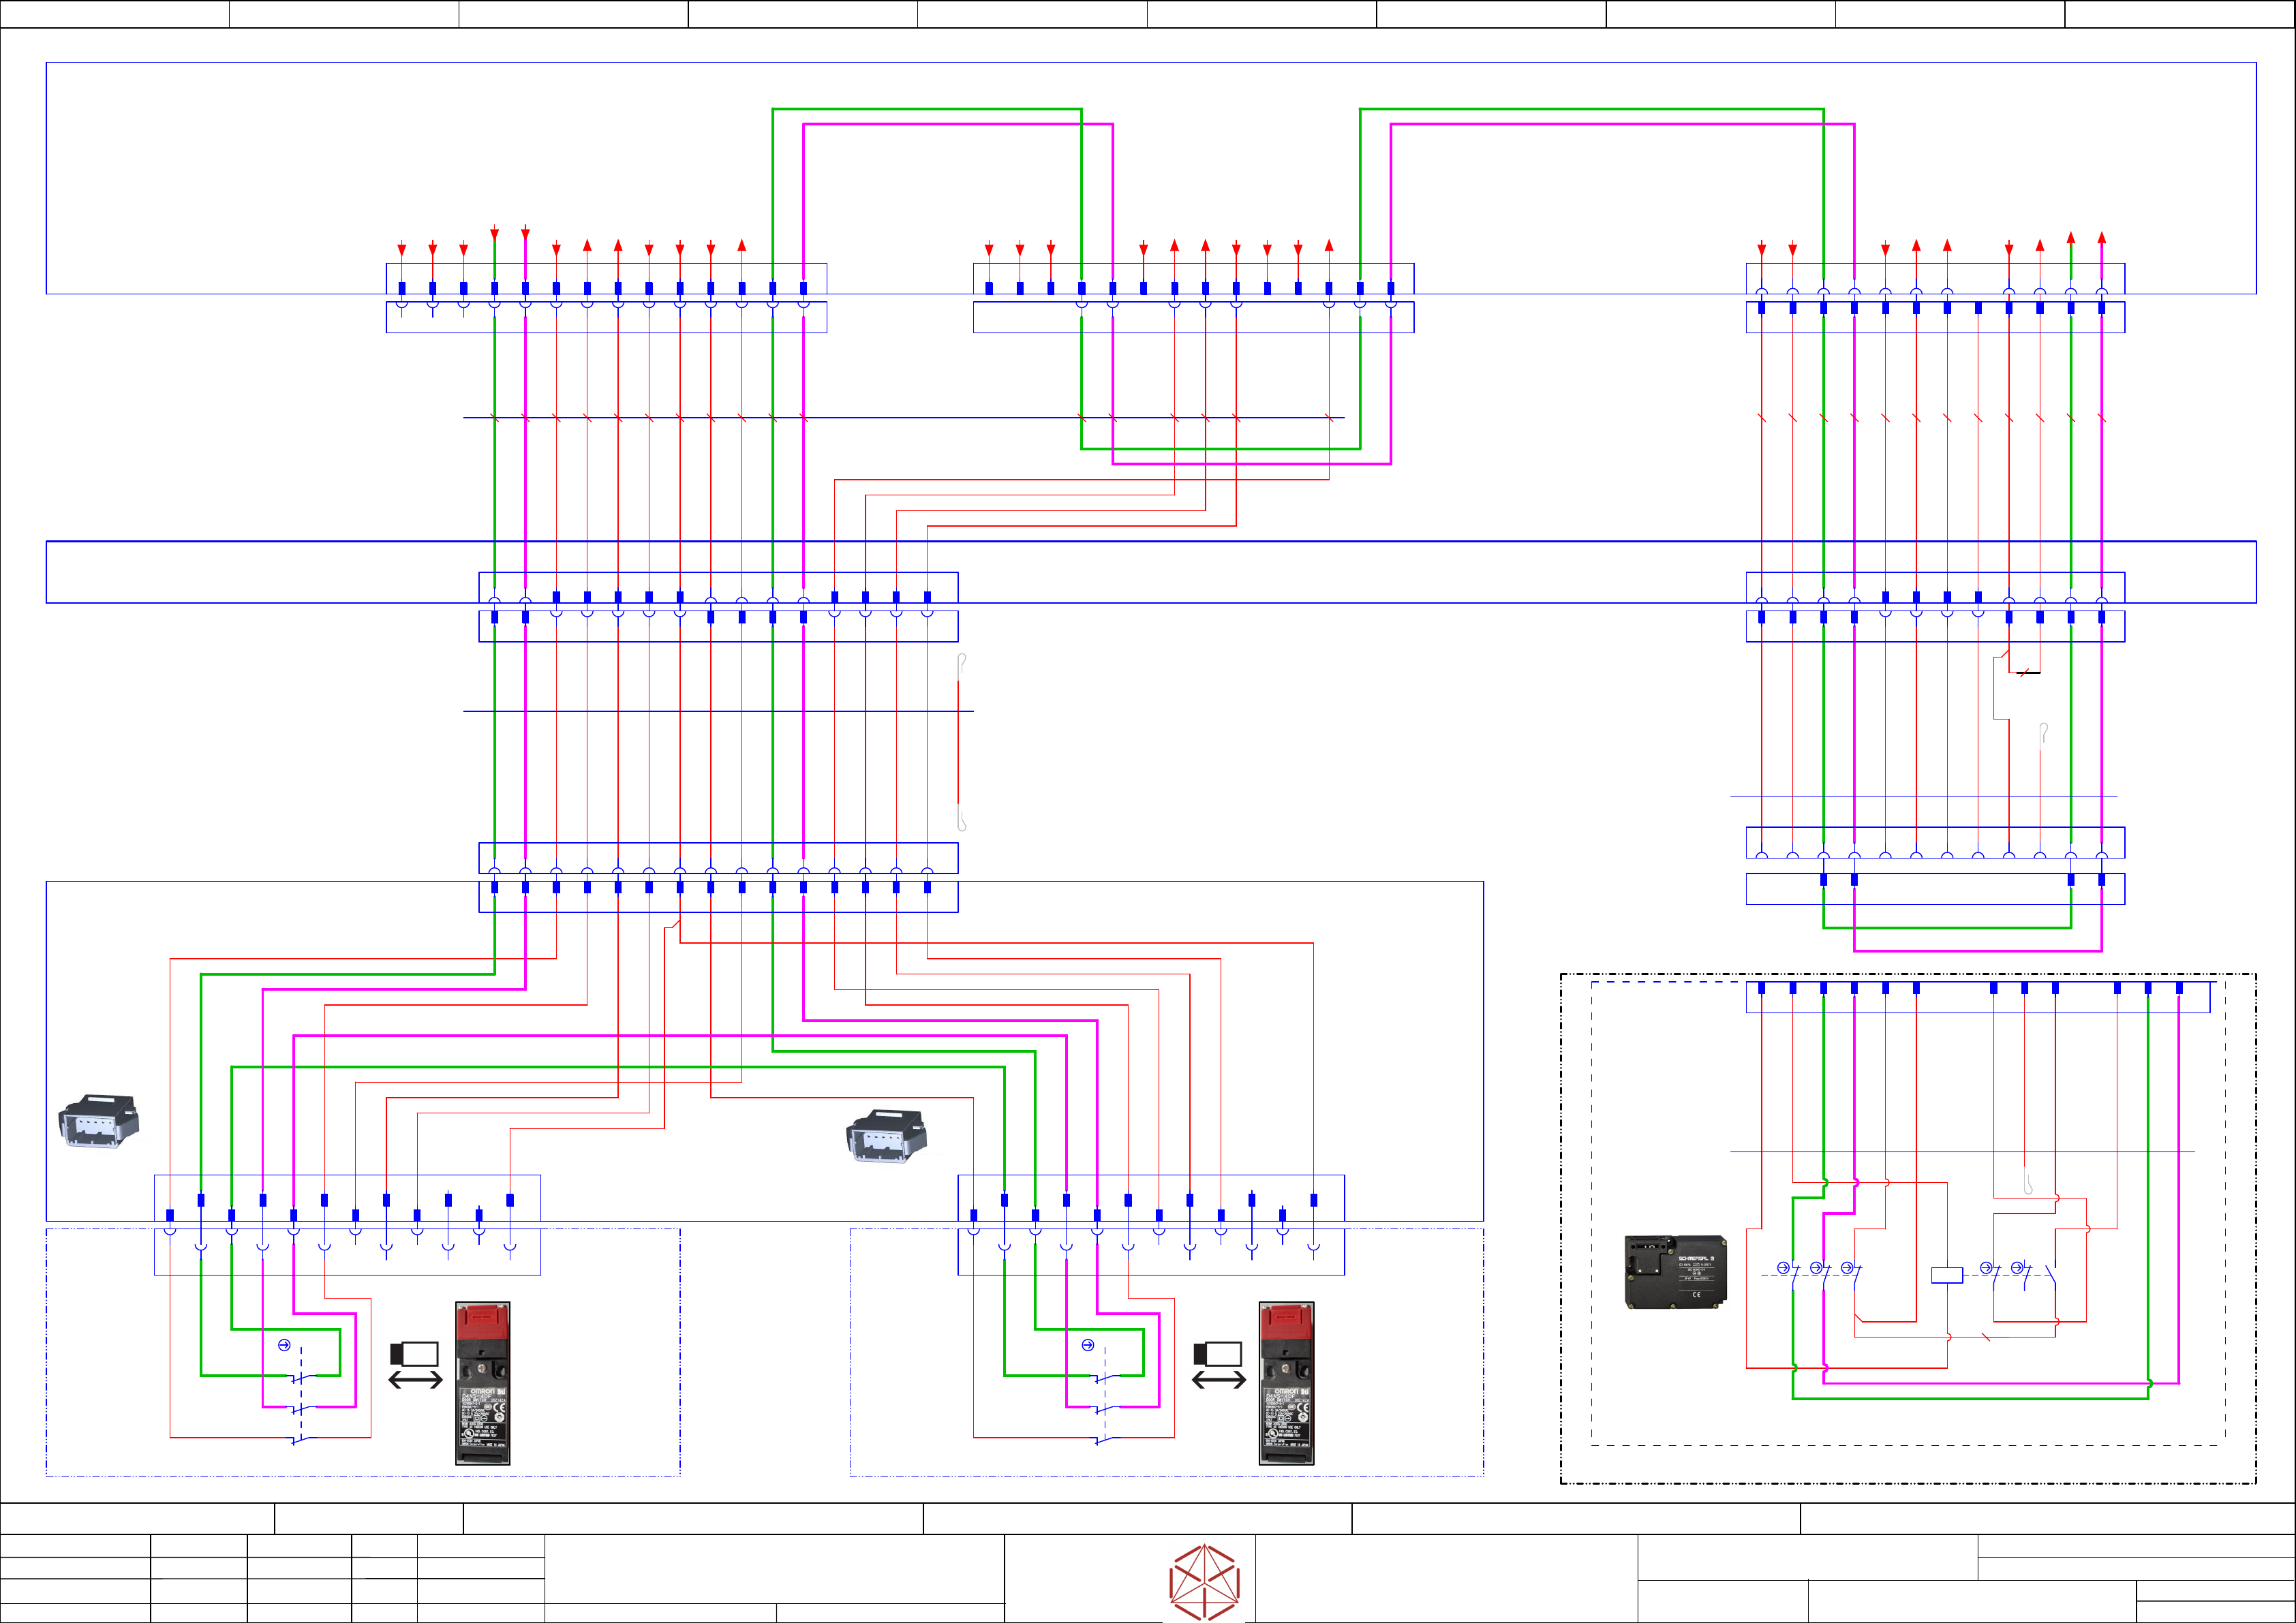Click the magenta wire loop below right terminal block
Image resolution: width=2296 pixels, height=1623 pixels.
click(1977, 951)
